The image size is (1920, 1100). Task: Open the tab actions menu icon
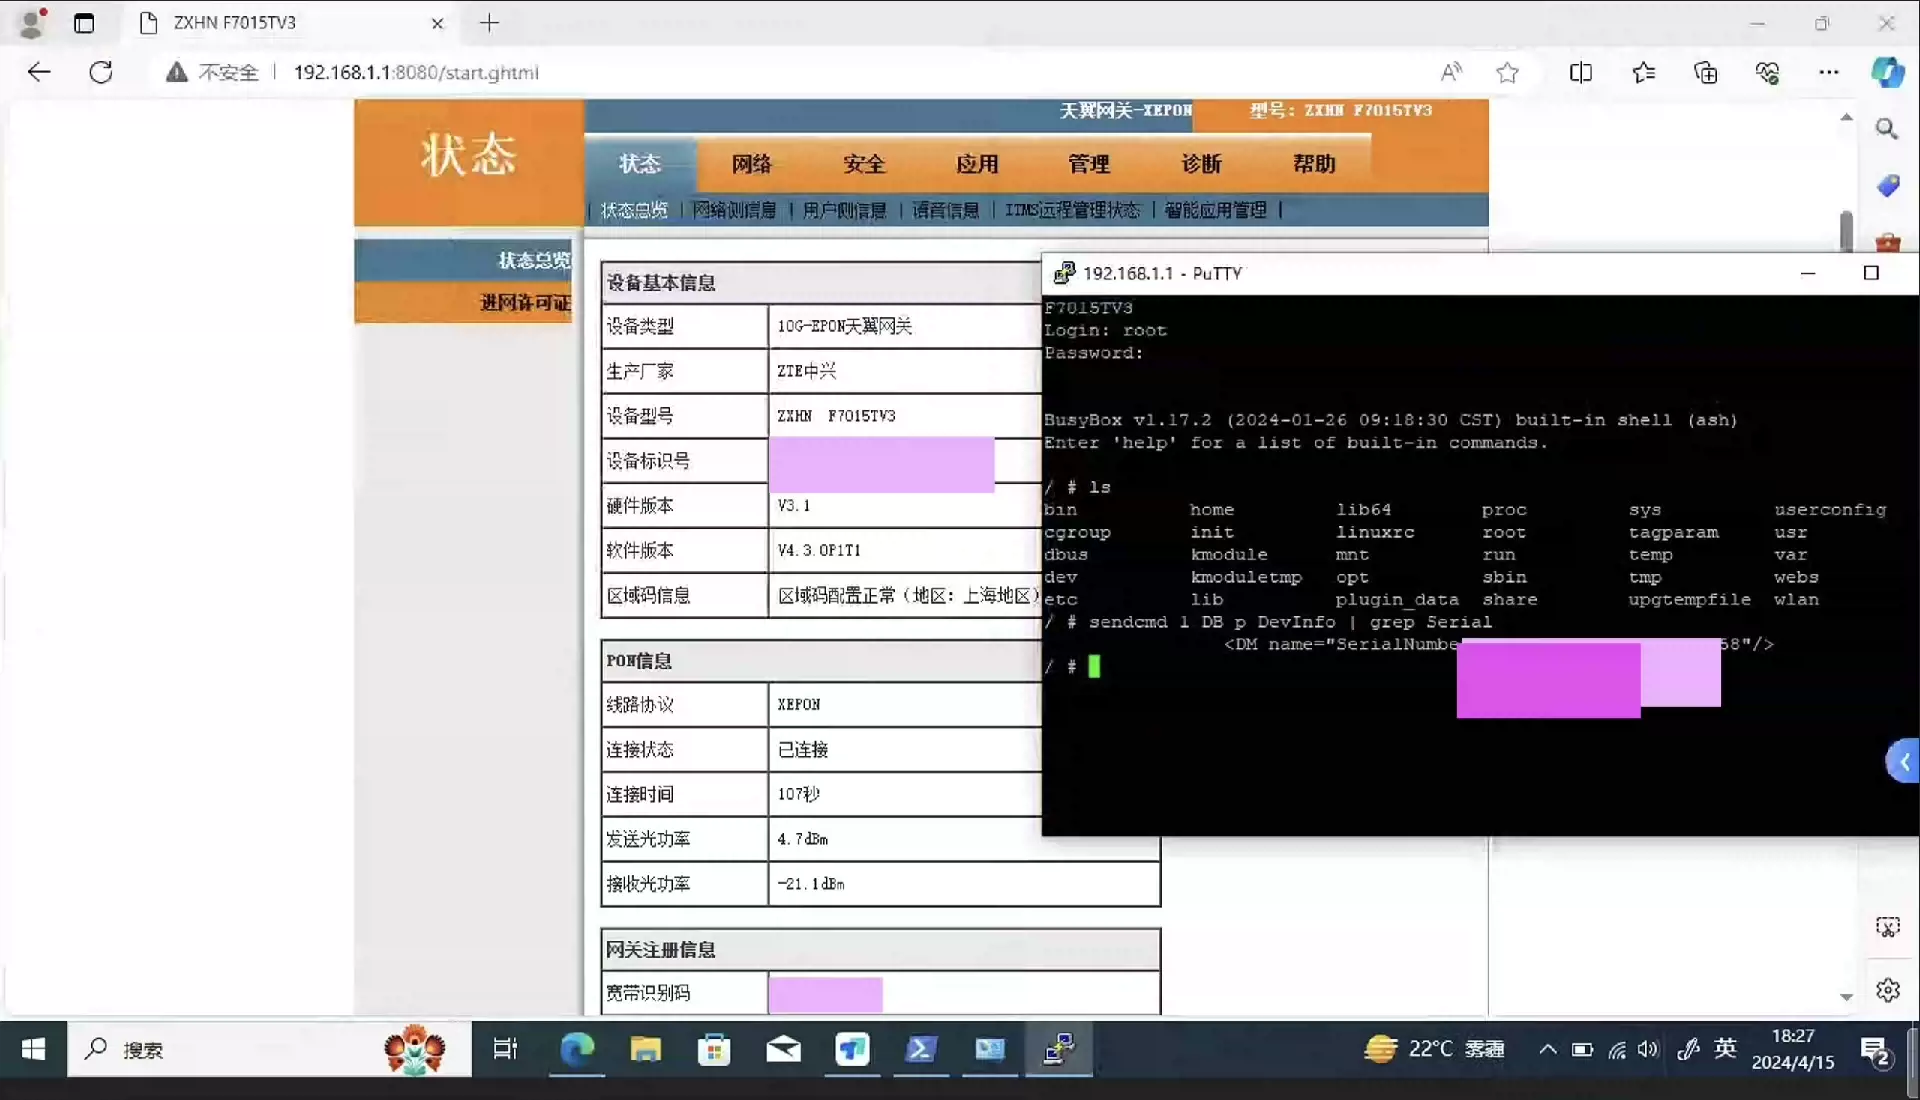[x=84, y=23]
